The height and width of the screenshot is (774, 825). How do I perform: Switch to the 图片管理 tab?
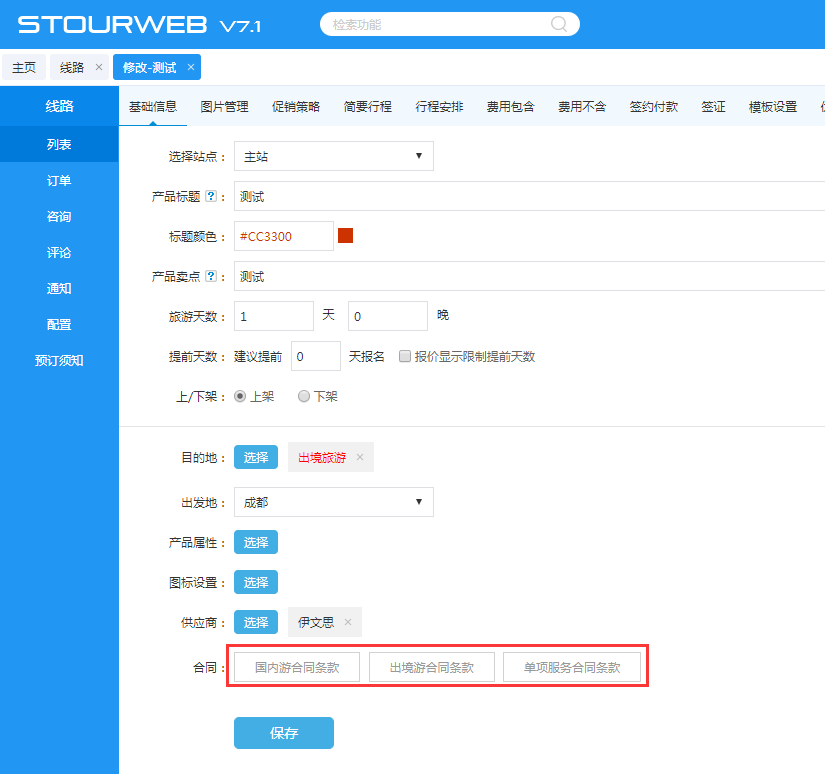[x=224, y=107]
